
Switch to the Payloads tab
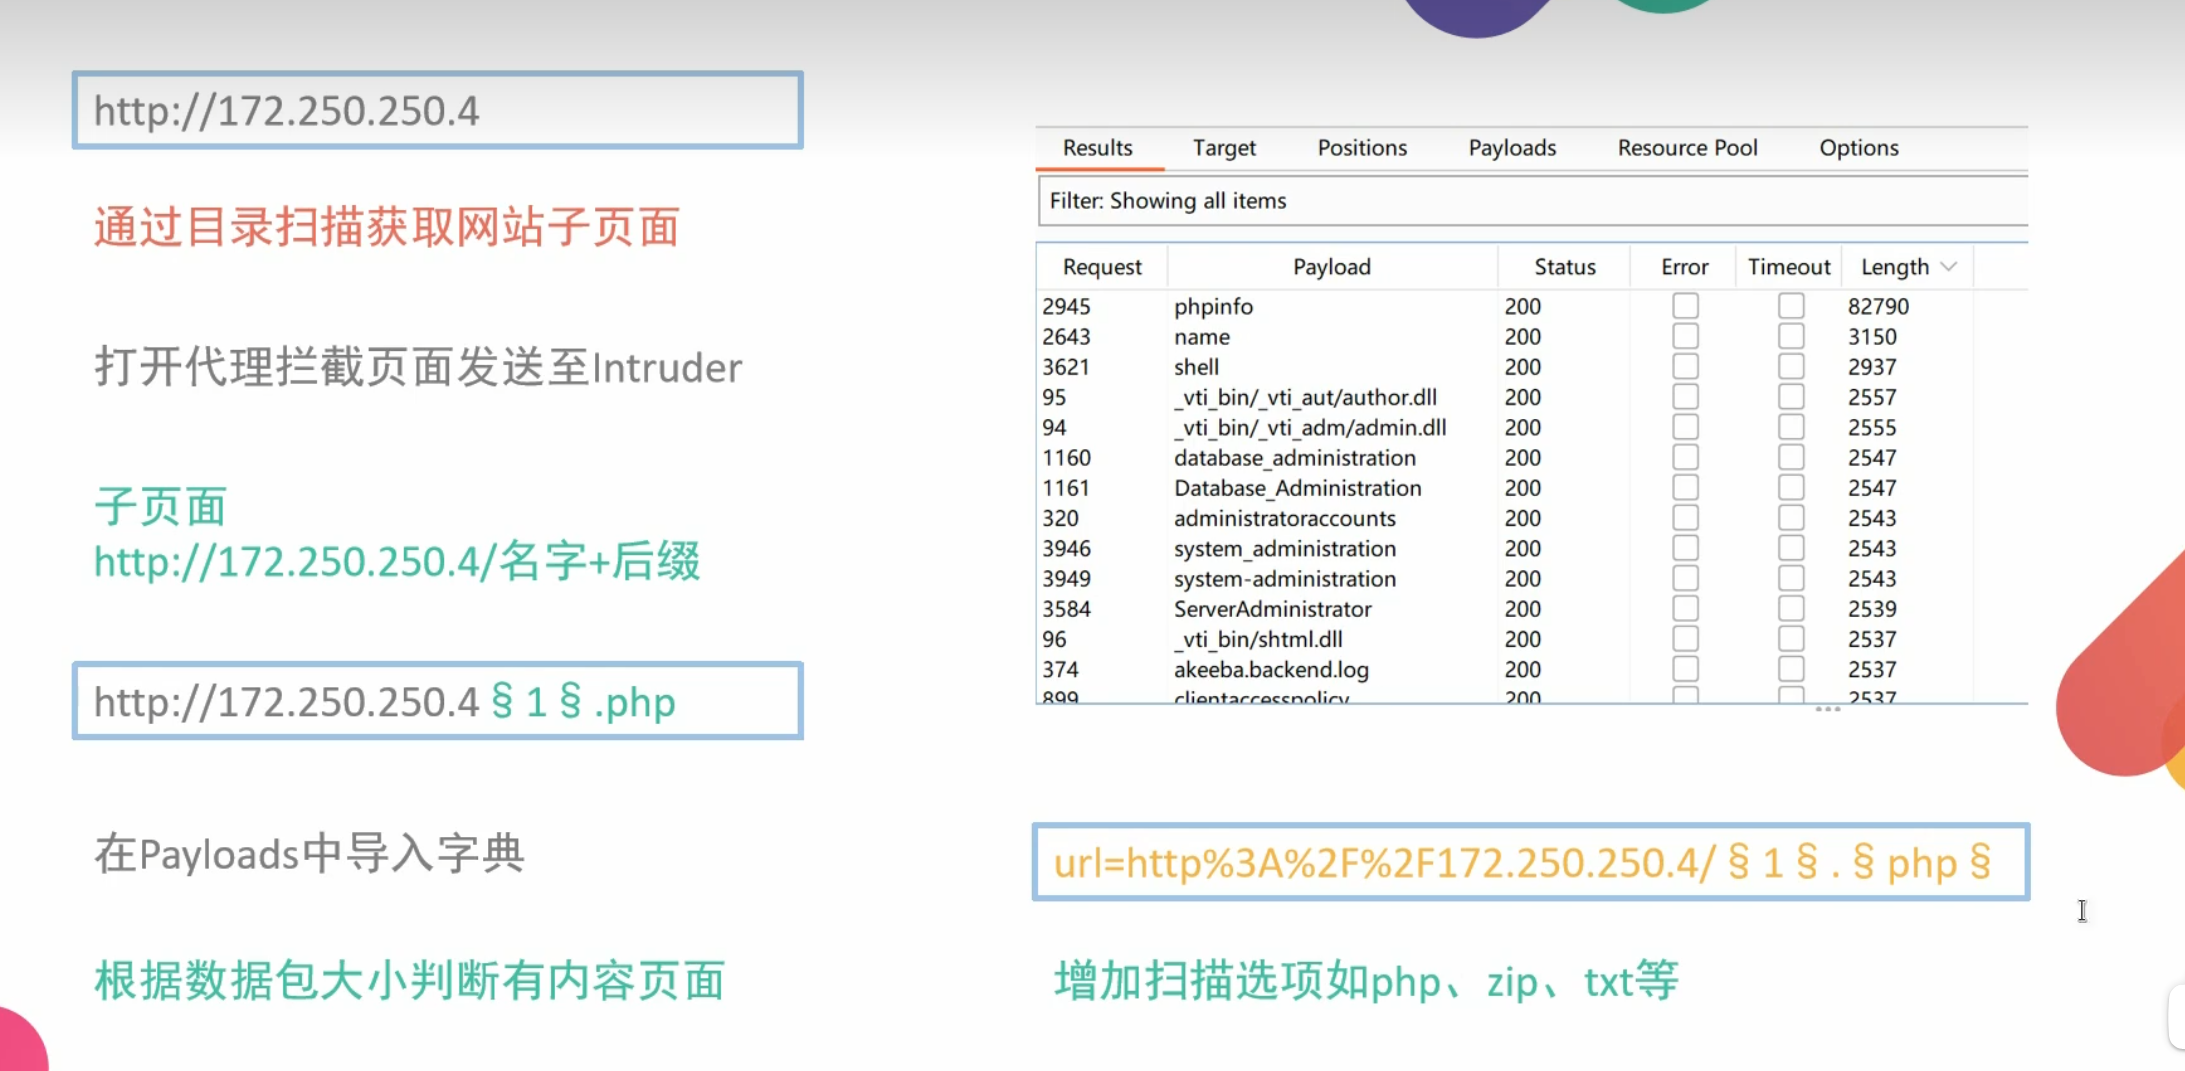tap(1511, 148)
